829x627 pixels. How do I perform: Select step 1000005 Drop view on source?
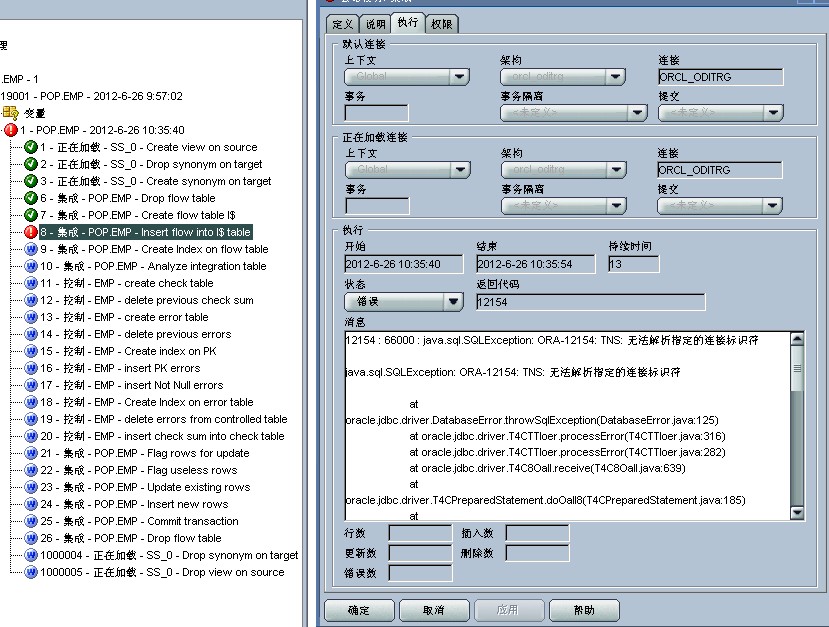click(162, 572)
